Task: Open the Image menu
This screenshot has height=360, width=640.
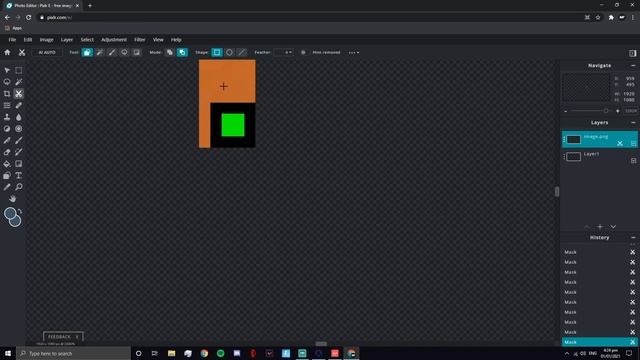Action: pyautogui.click(x=47, y=40)
